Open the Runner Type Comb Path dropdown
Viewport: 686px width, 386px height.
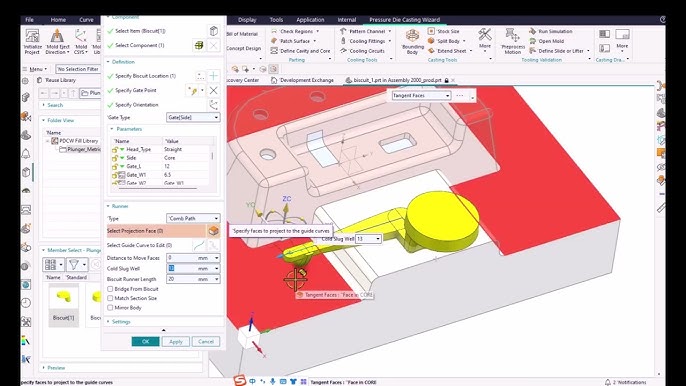(193, 218)
